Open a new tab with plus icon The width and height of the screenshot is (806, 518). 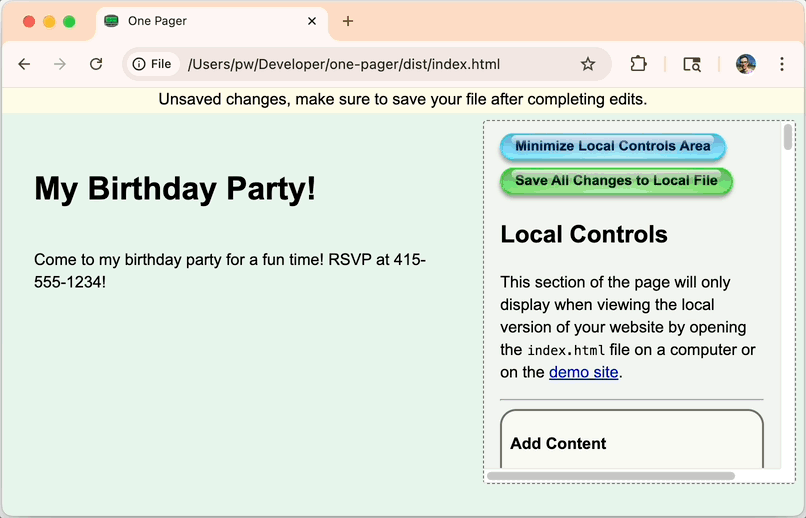click(348, 21)
